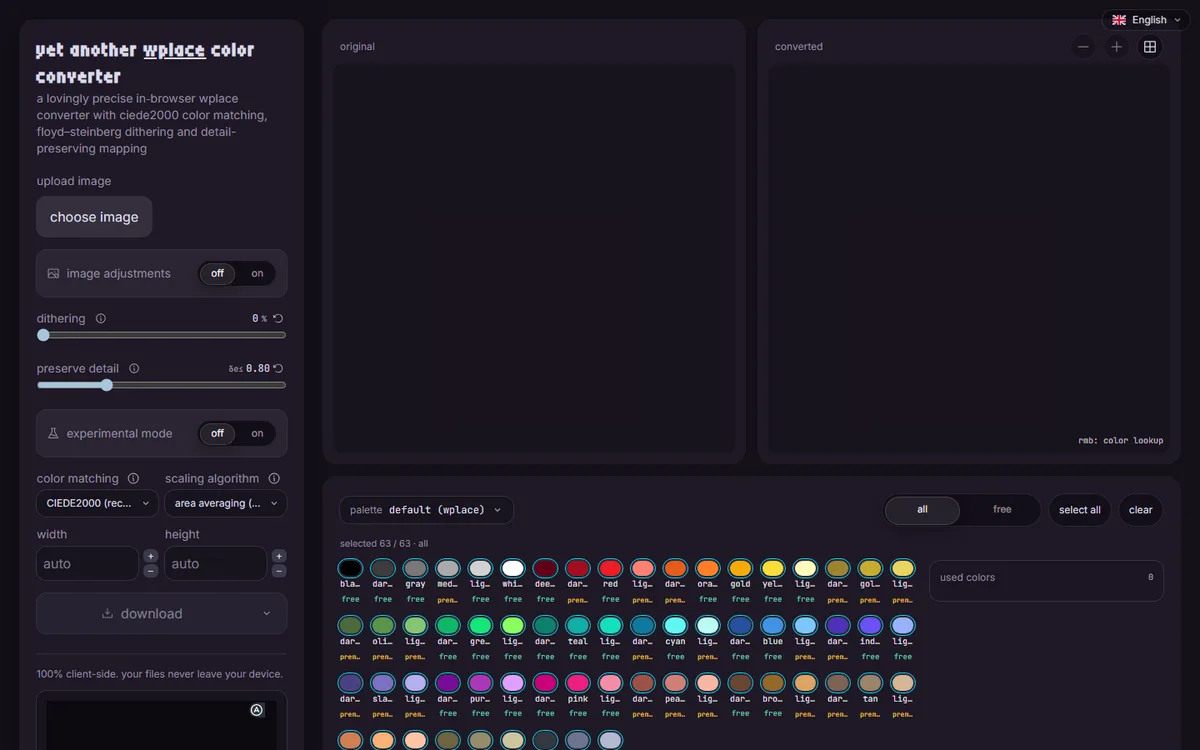This screenshot has width=1200, height=750.
Task: Click the empty original image preview area
Action: click(x=534, y=259)
